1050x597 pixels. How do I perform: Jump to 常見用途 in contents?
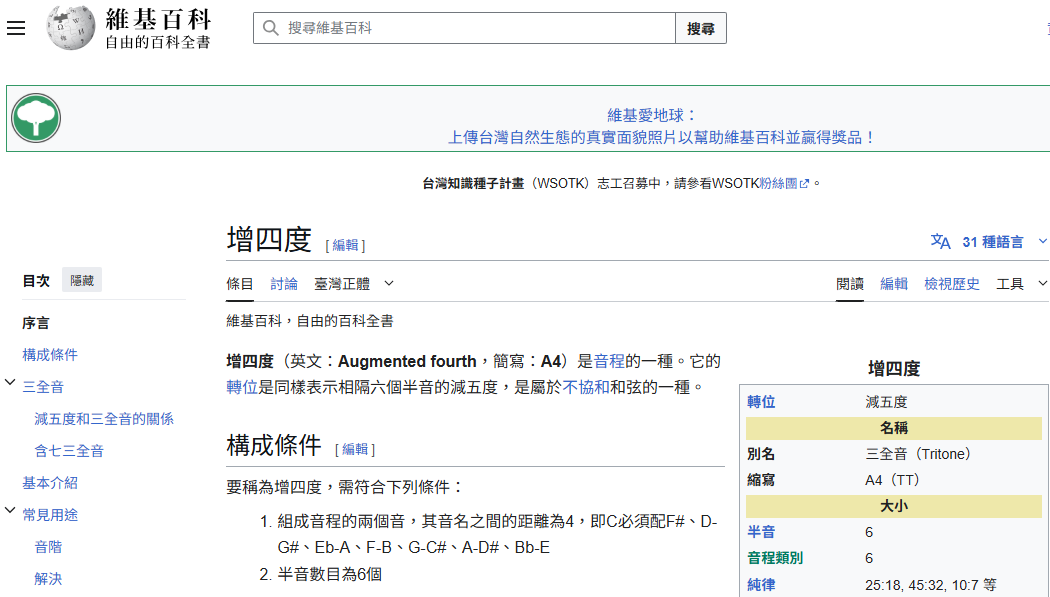pyautogui.click(x=50, y=515)
